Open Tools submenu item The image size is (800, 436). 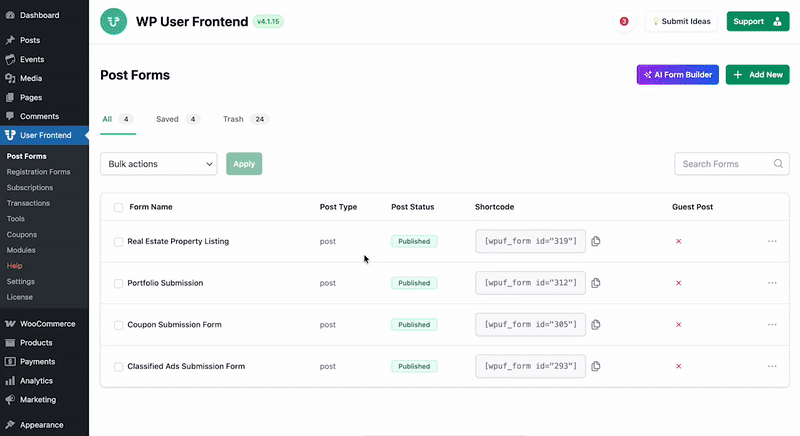(15, 219)
